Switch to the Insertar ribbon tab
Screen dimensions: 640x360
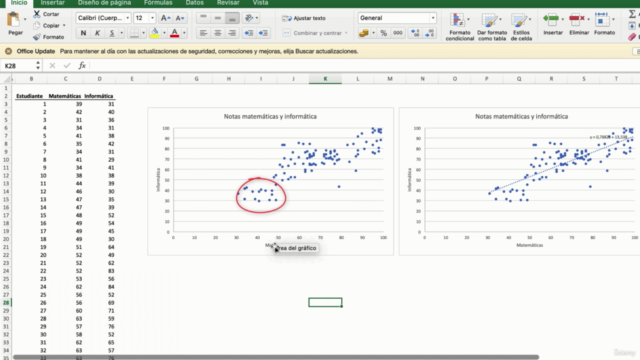(x=53, y=3)
